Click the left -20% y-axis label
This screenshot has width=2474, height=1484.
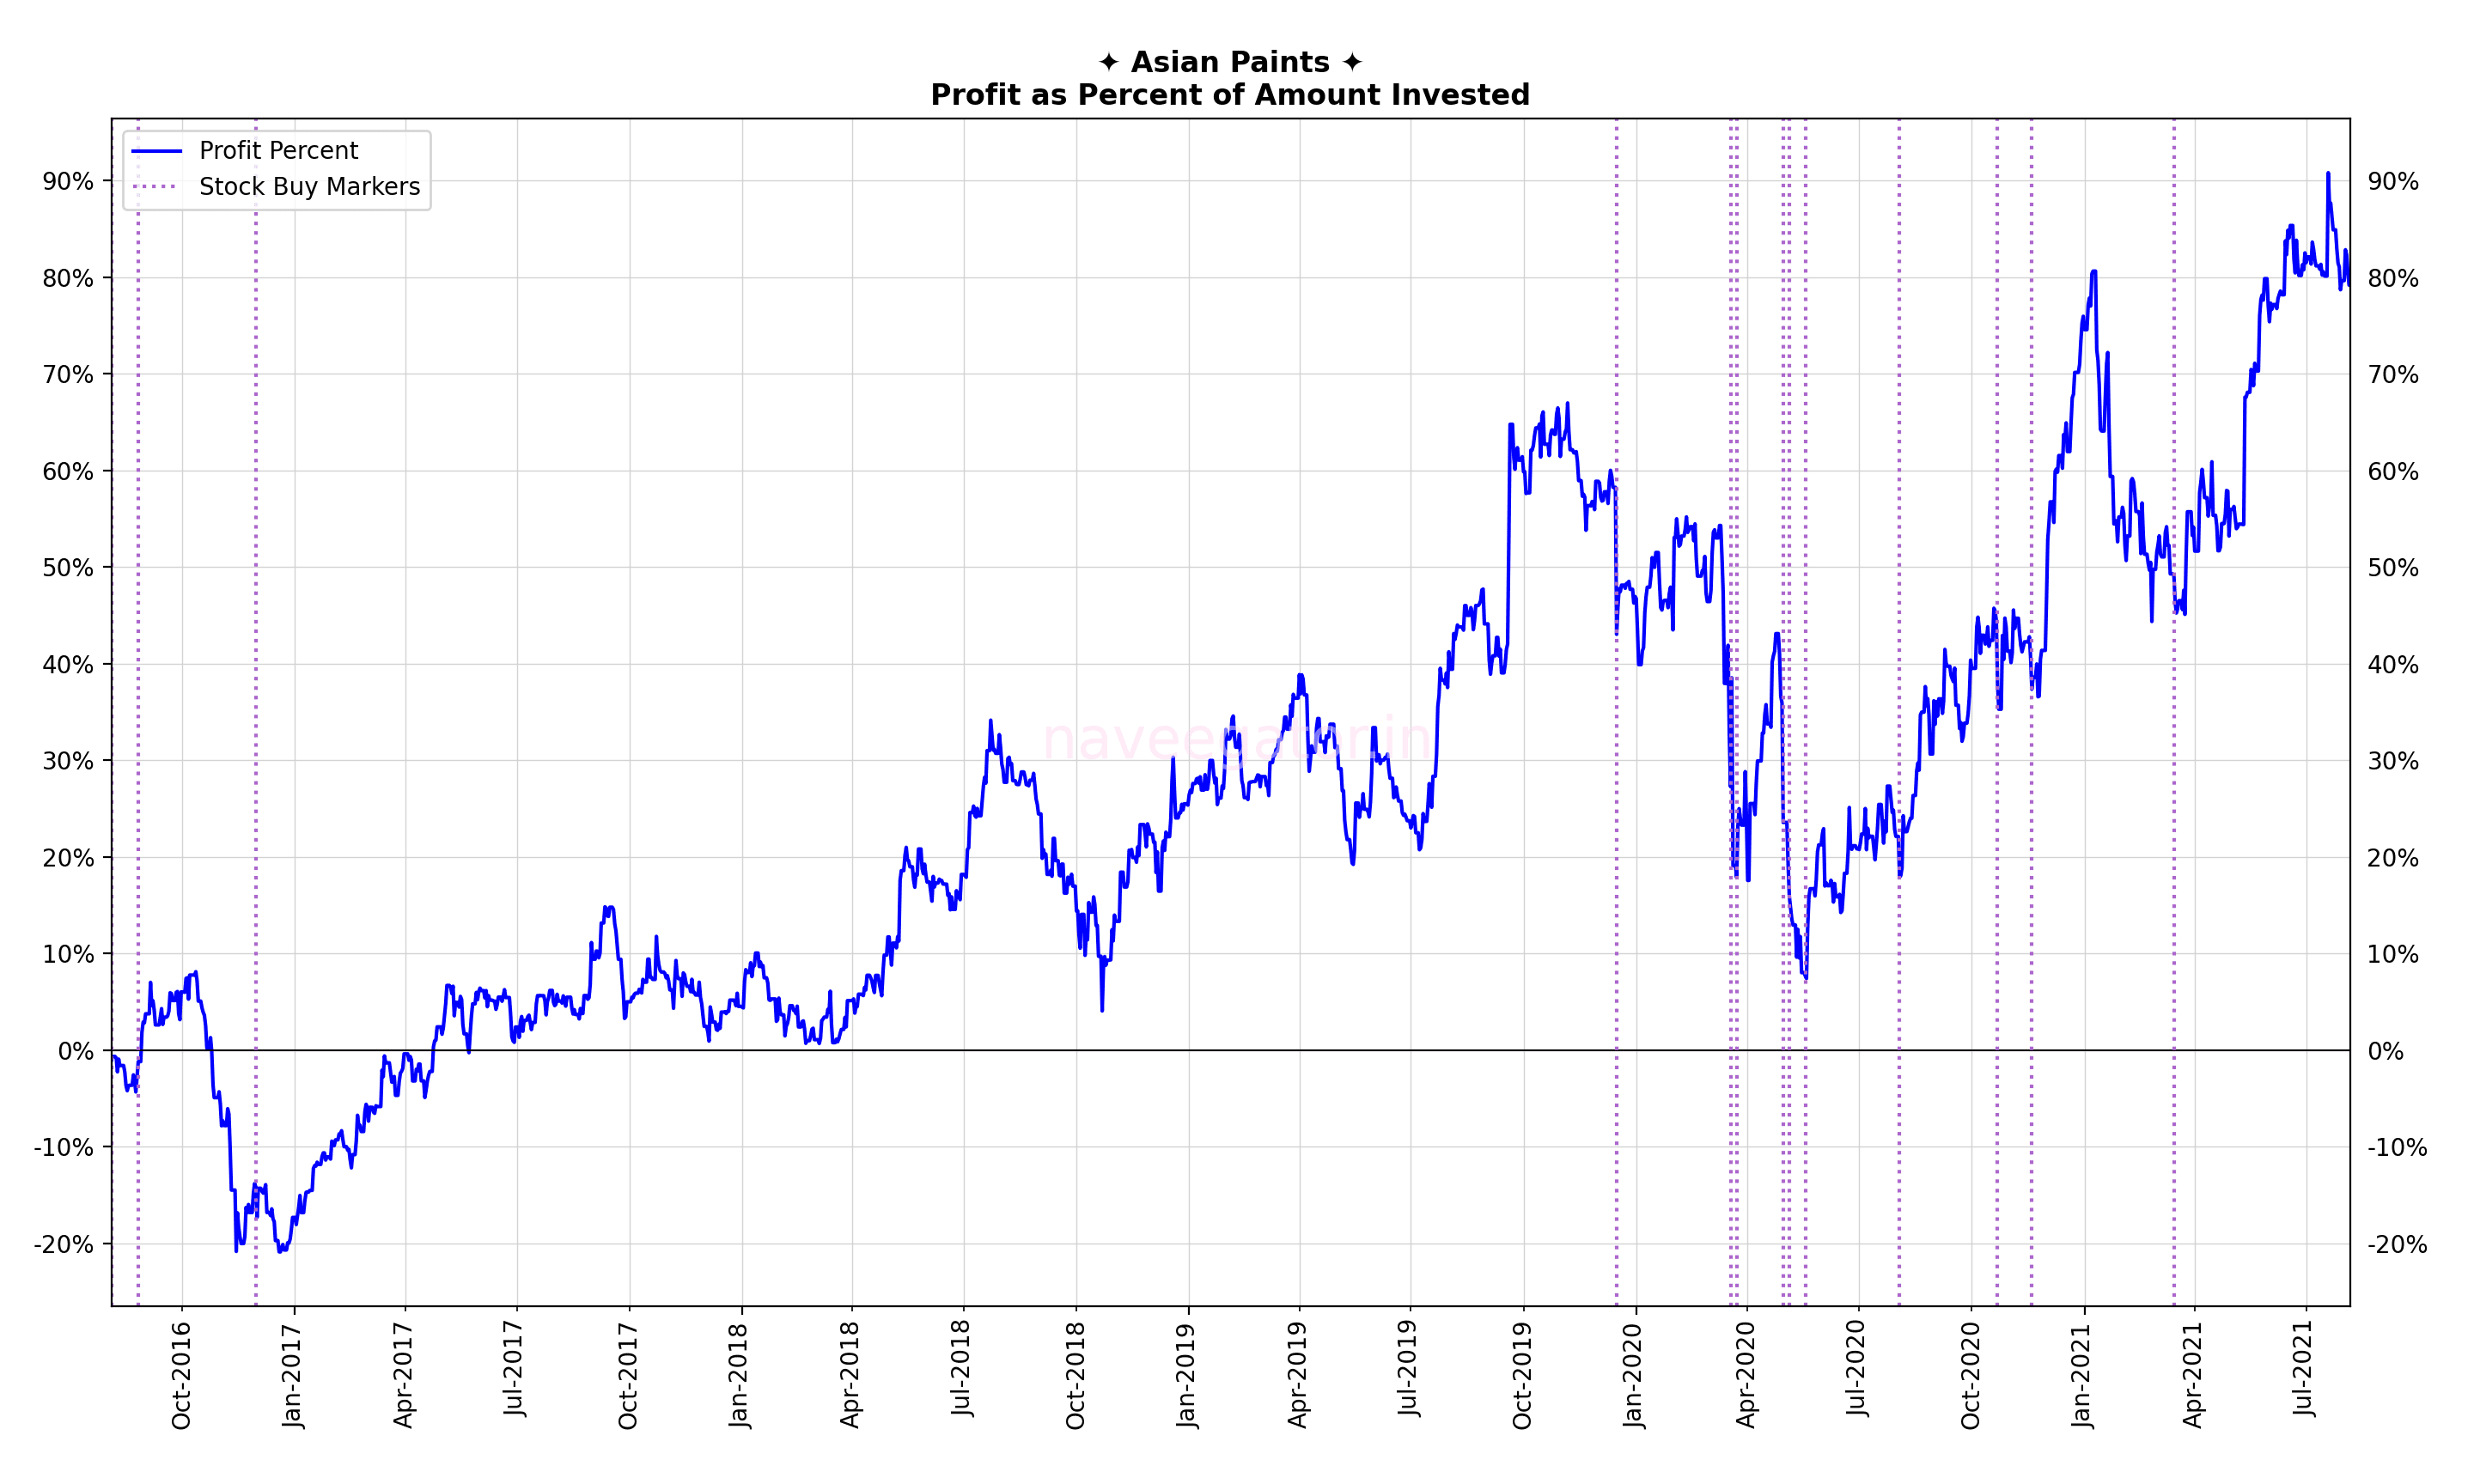coord(64,1245)
